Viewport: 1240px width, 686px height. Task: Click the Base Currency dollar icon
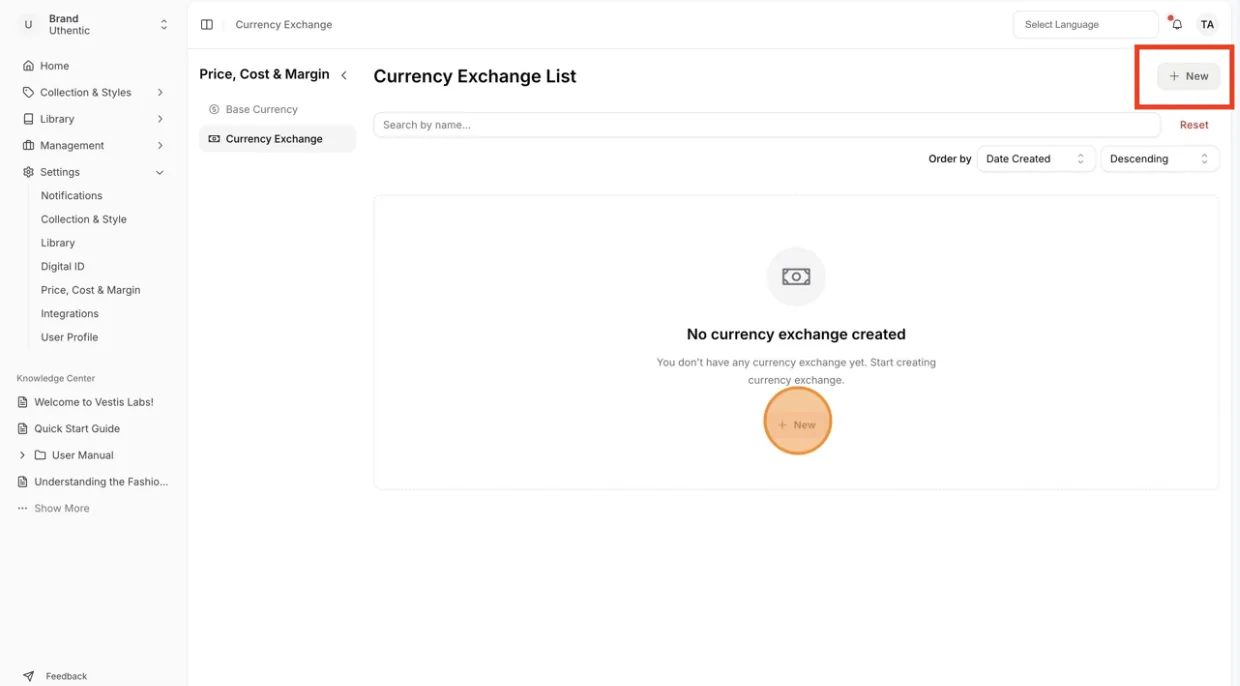(214, 109)
